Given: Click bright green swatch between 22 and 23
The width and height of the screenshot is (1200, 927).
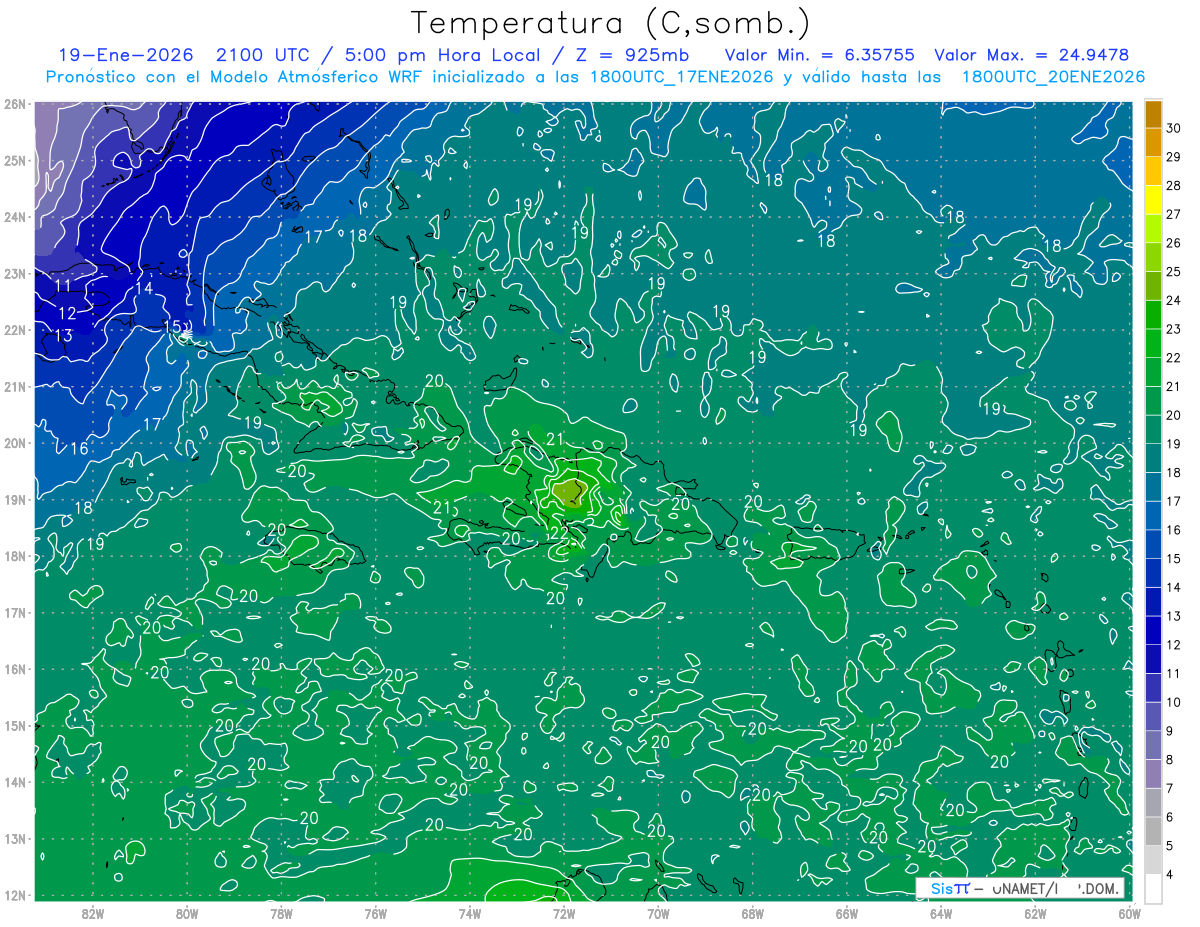Looking at the screenshot, I should (x=1153, y=343).
